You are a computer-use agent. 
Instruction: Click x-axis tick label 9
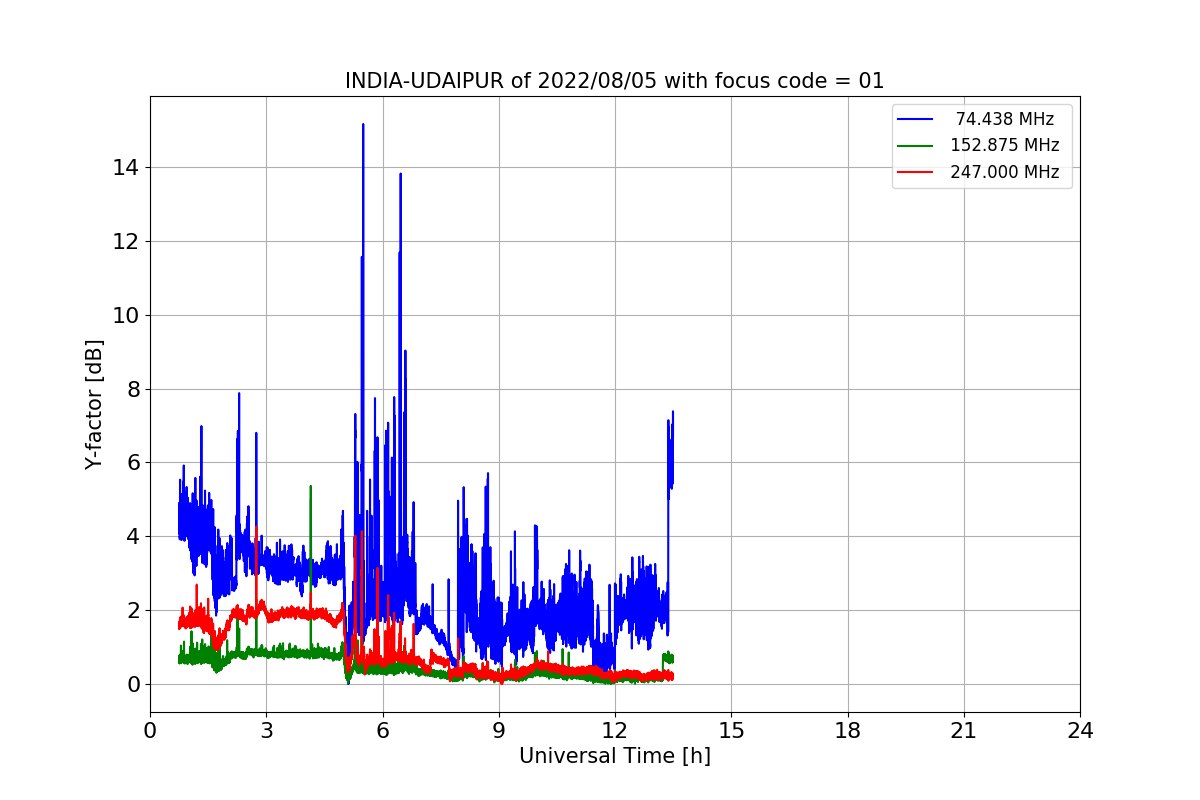pos(499,731)
